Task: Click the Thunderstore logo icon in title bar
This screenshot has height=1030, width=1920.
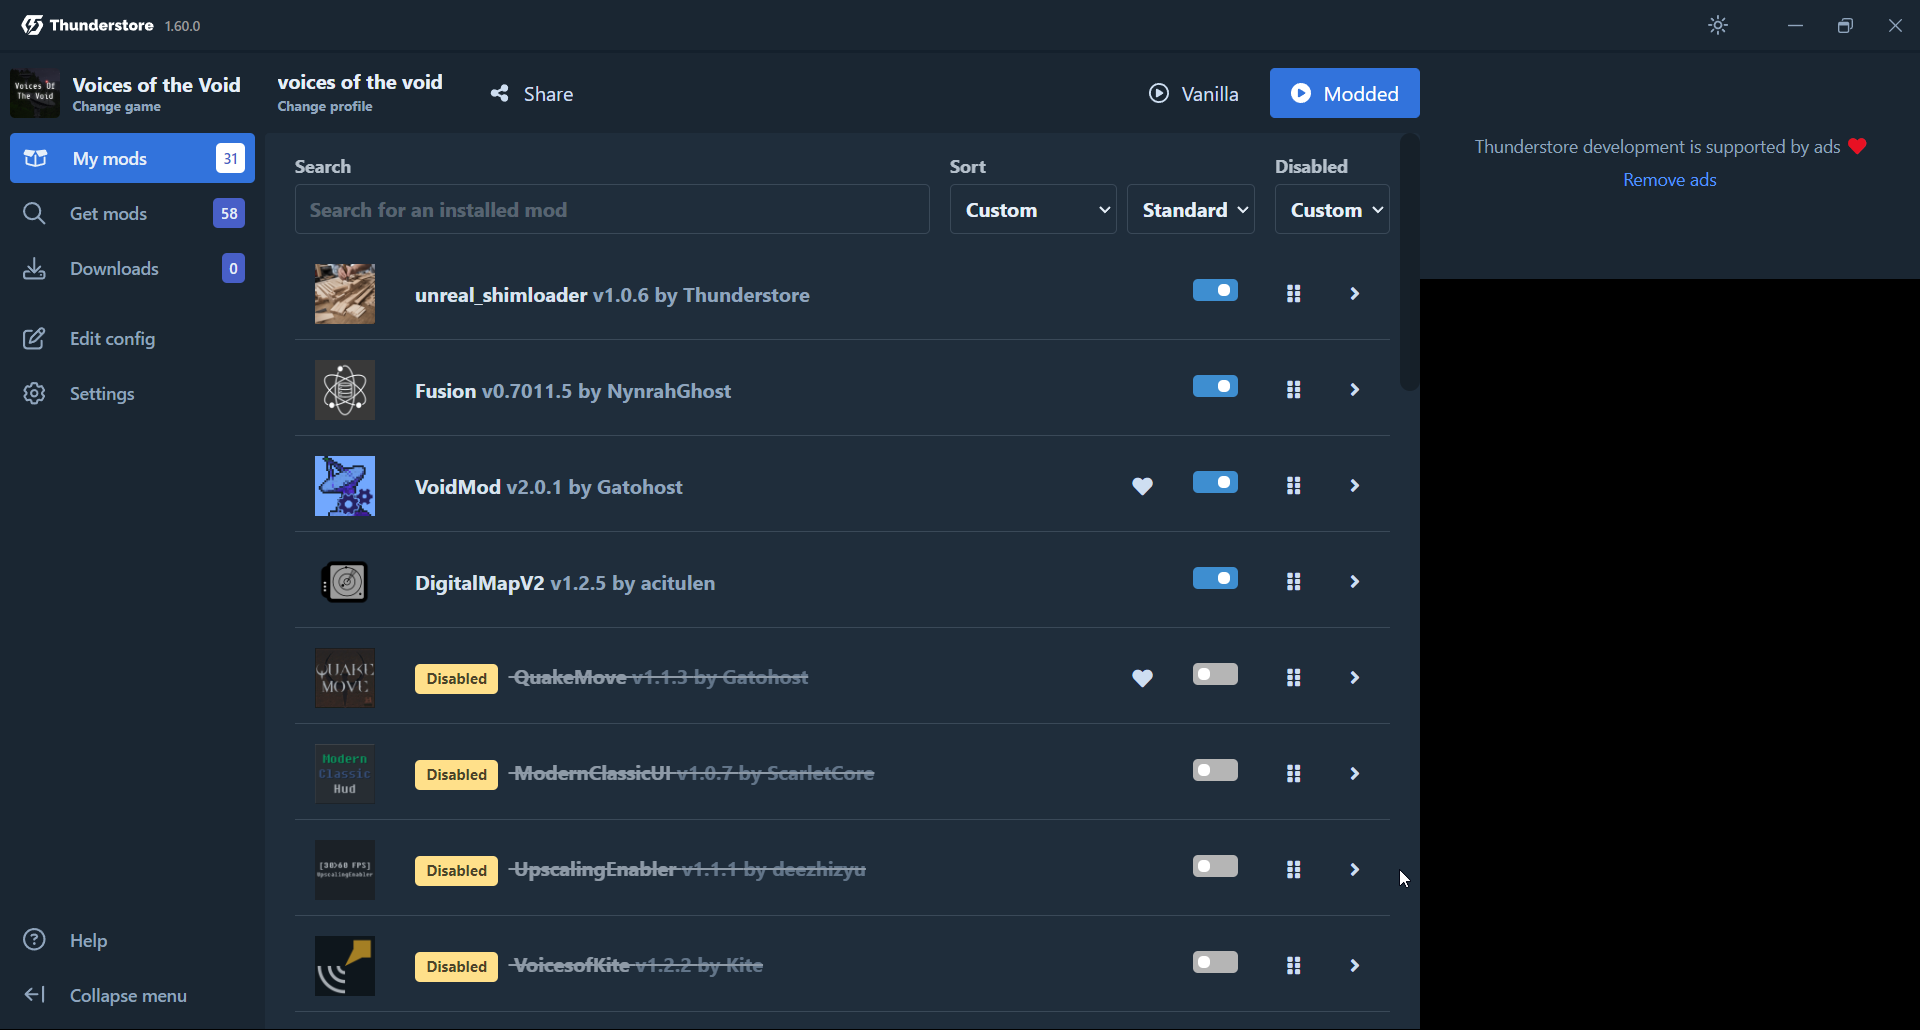Action: (32, 25)
